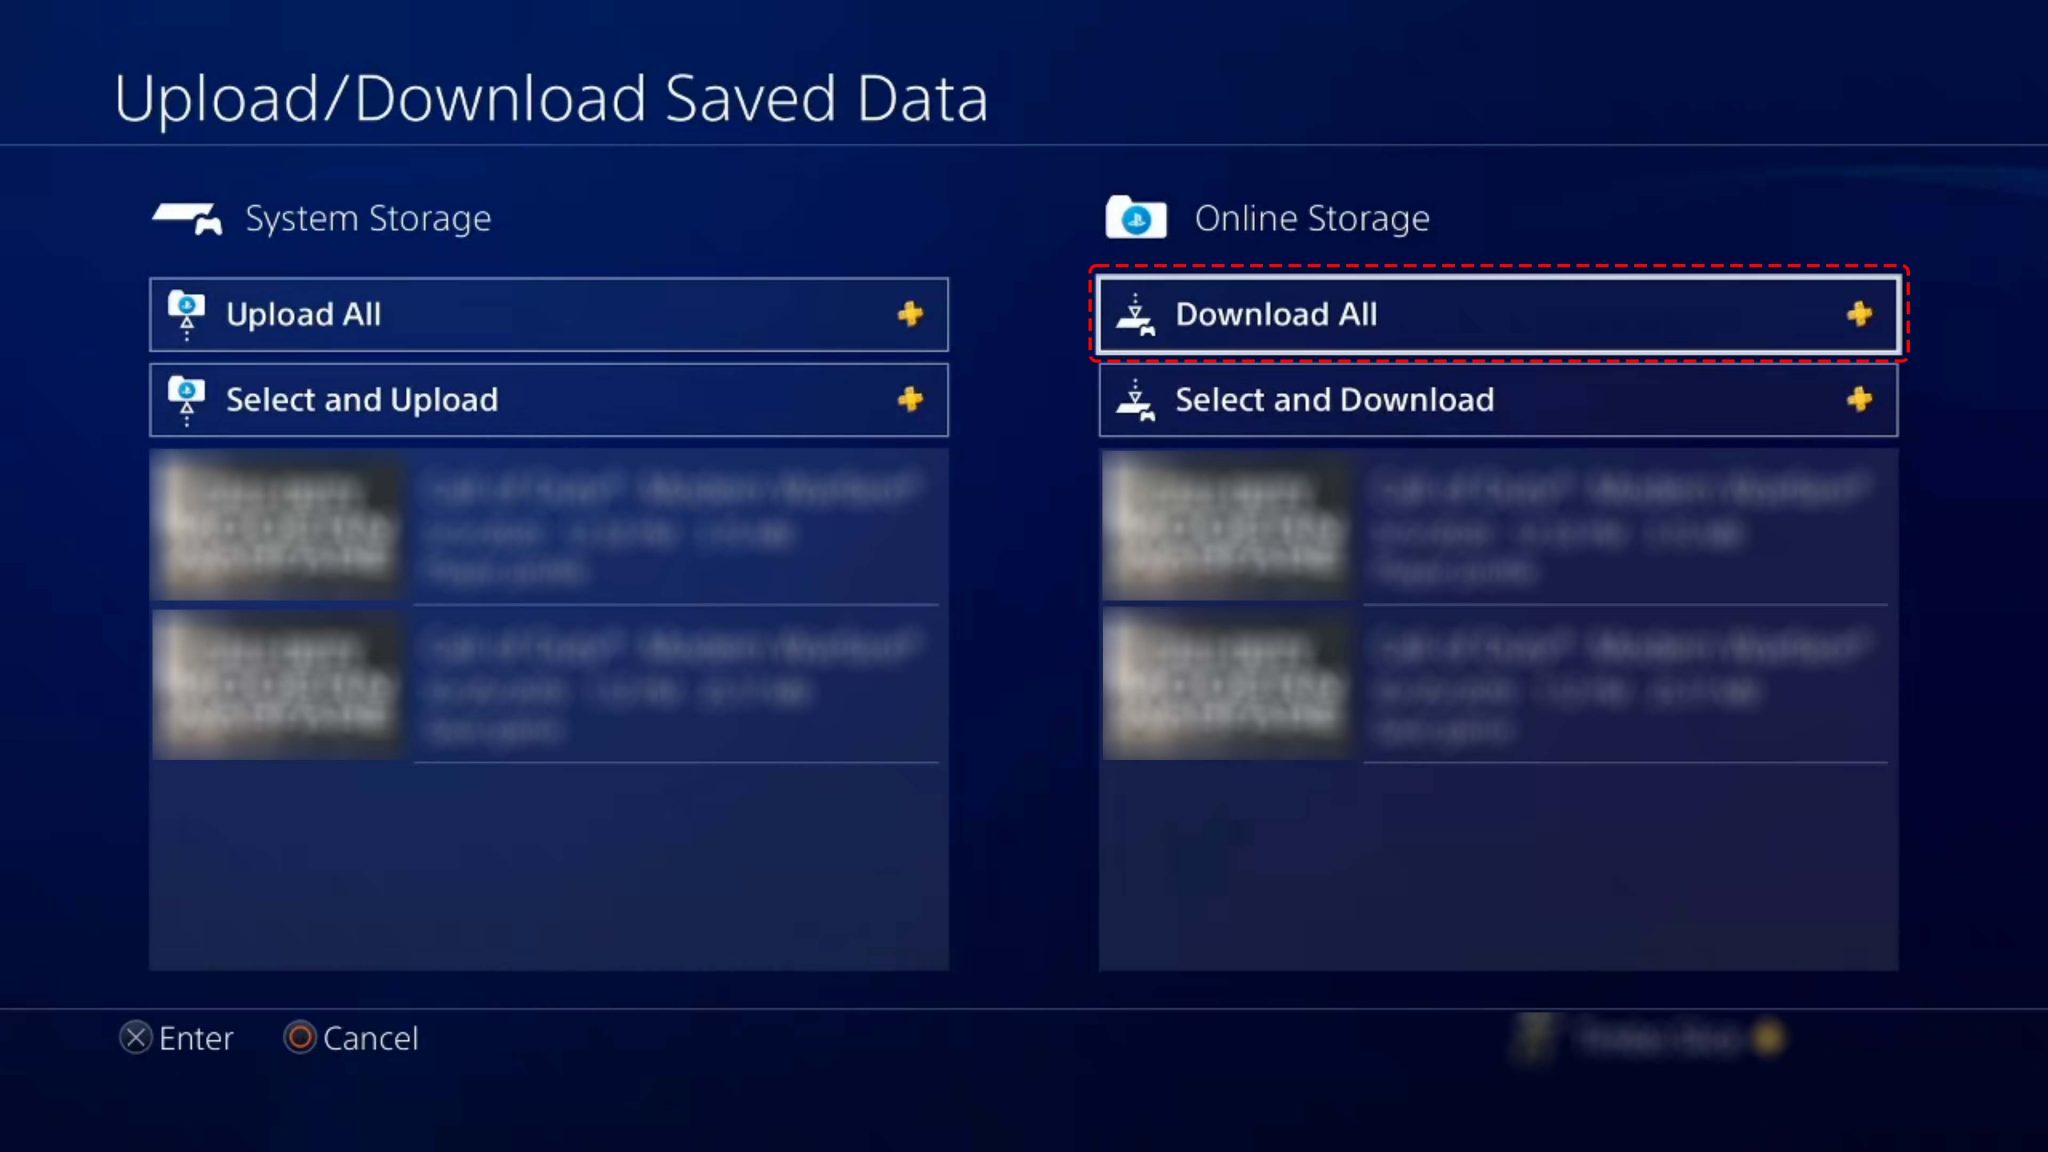Click the yellow plus icon on Download All

[x=1858, y=312]
